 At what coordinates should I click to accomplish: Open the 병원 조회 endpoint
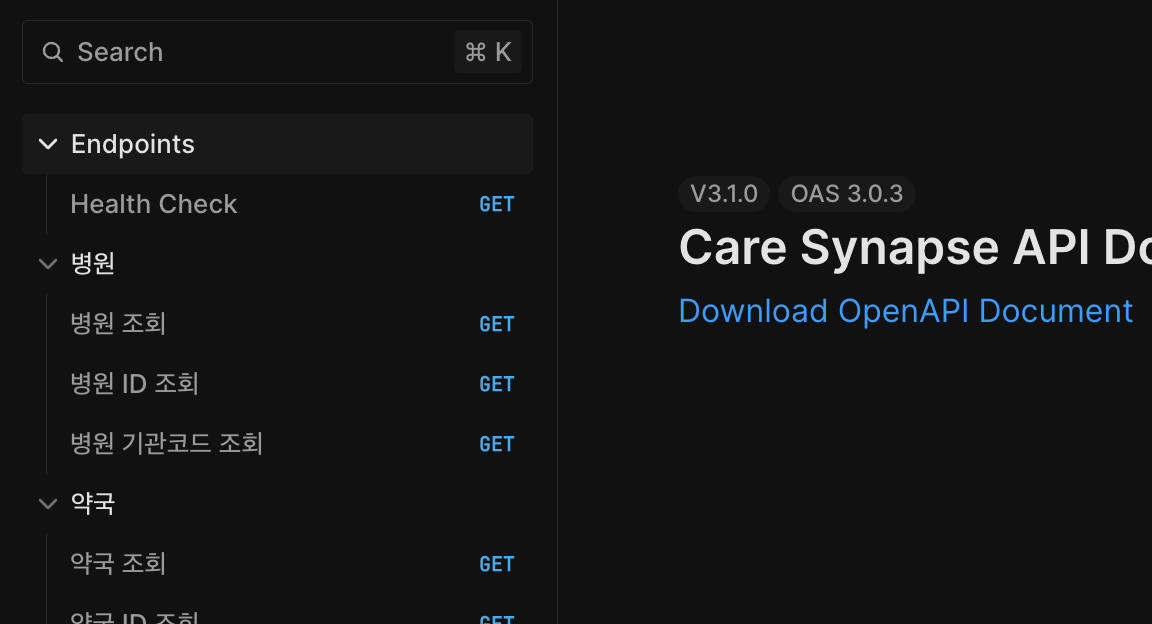(118, 324)
